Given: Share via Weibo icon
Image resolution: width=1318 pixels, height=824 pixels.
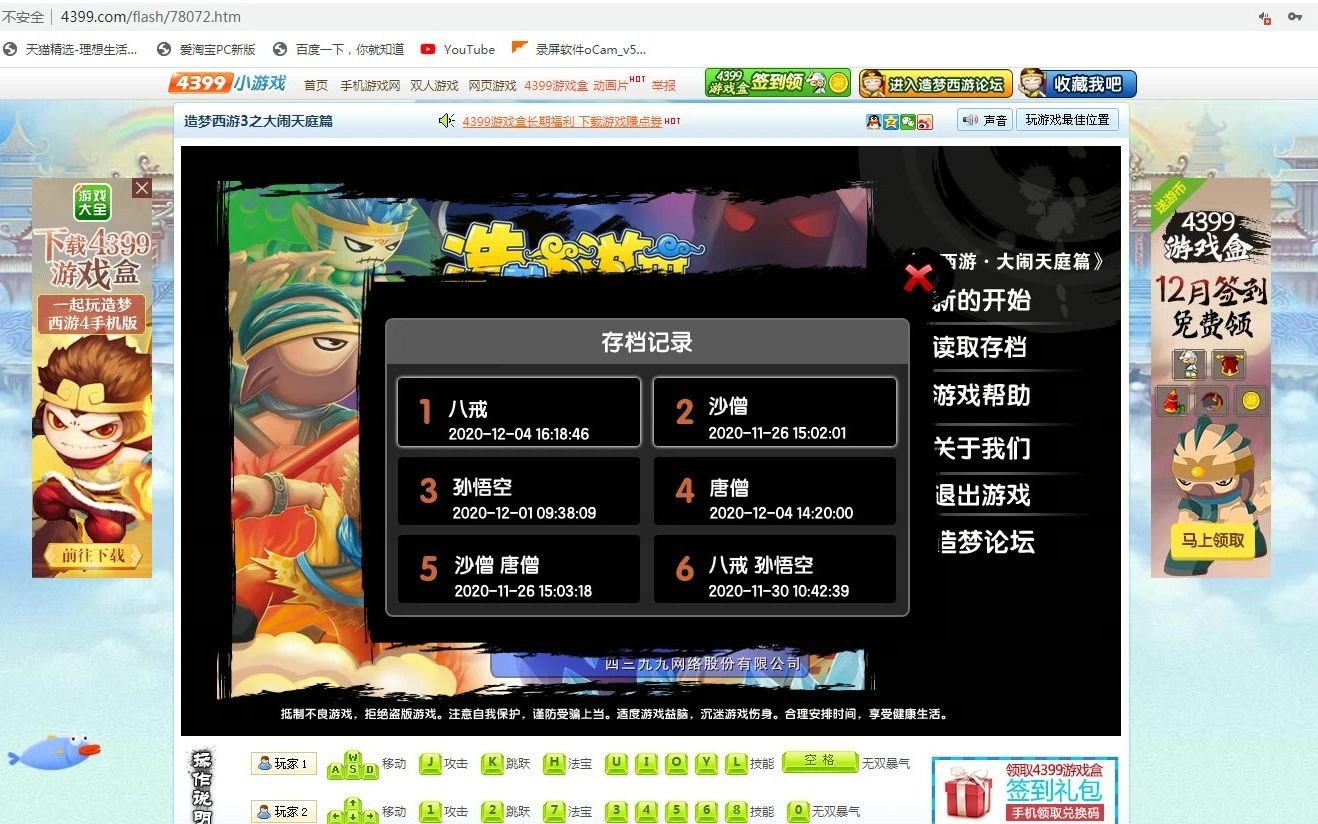Looking at the screenshot, I should 925,122.
